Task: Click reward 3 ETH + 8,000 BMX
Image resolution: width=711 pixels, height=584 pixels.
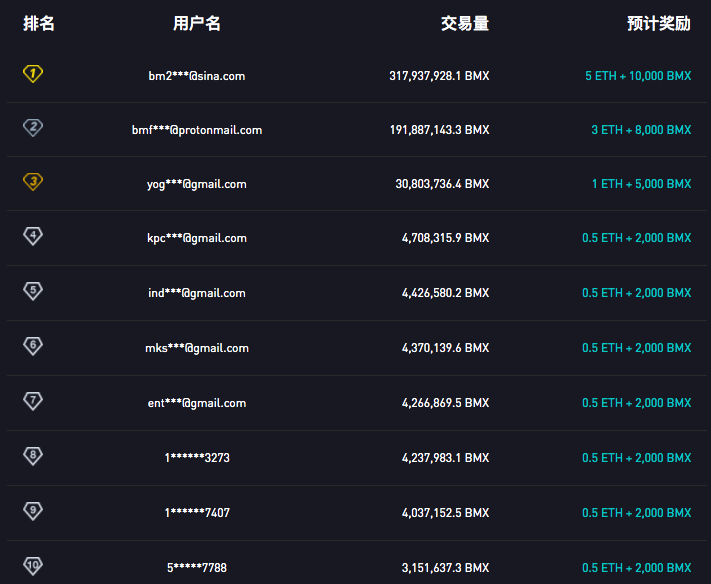Action: point(642,130)
